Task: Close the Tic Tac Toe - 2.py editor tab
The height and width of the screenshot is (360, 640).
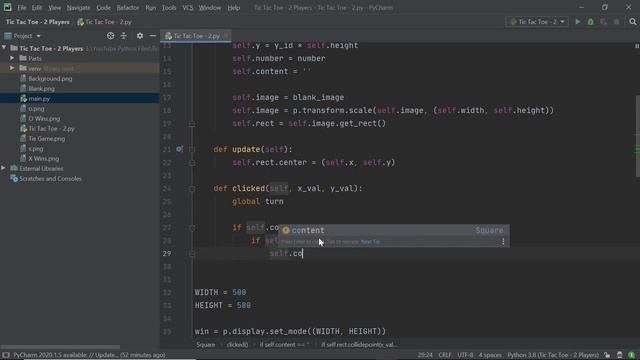Action: point(226,36)
